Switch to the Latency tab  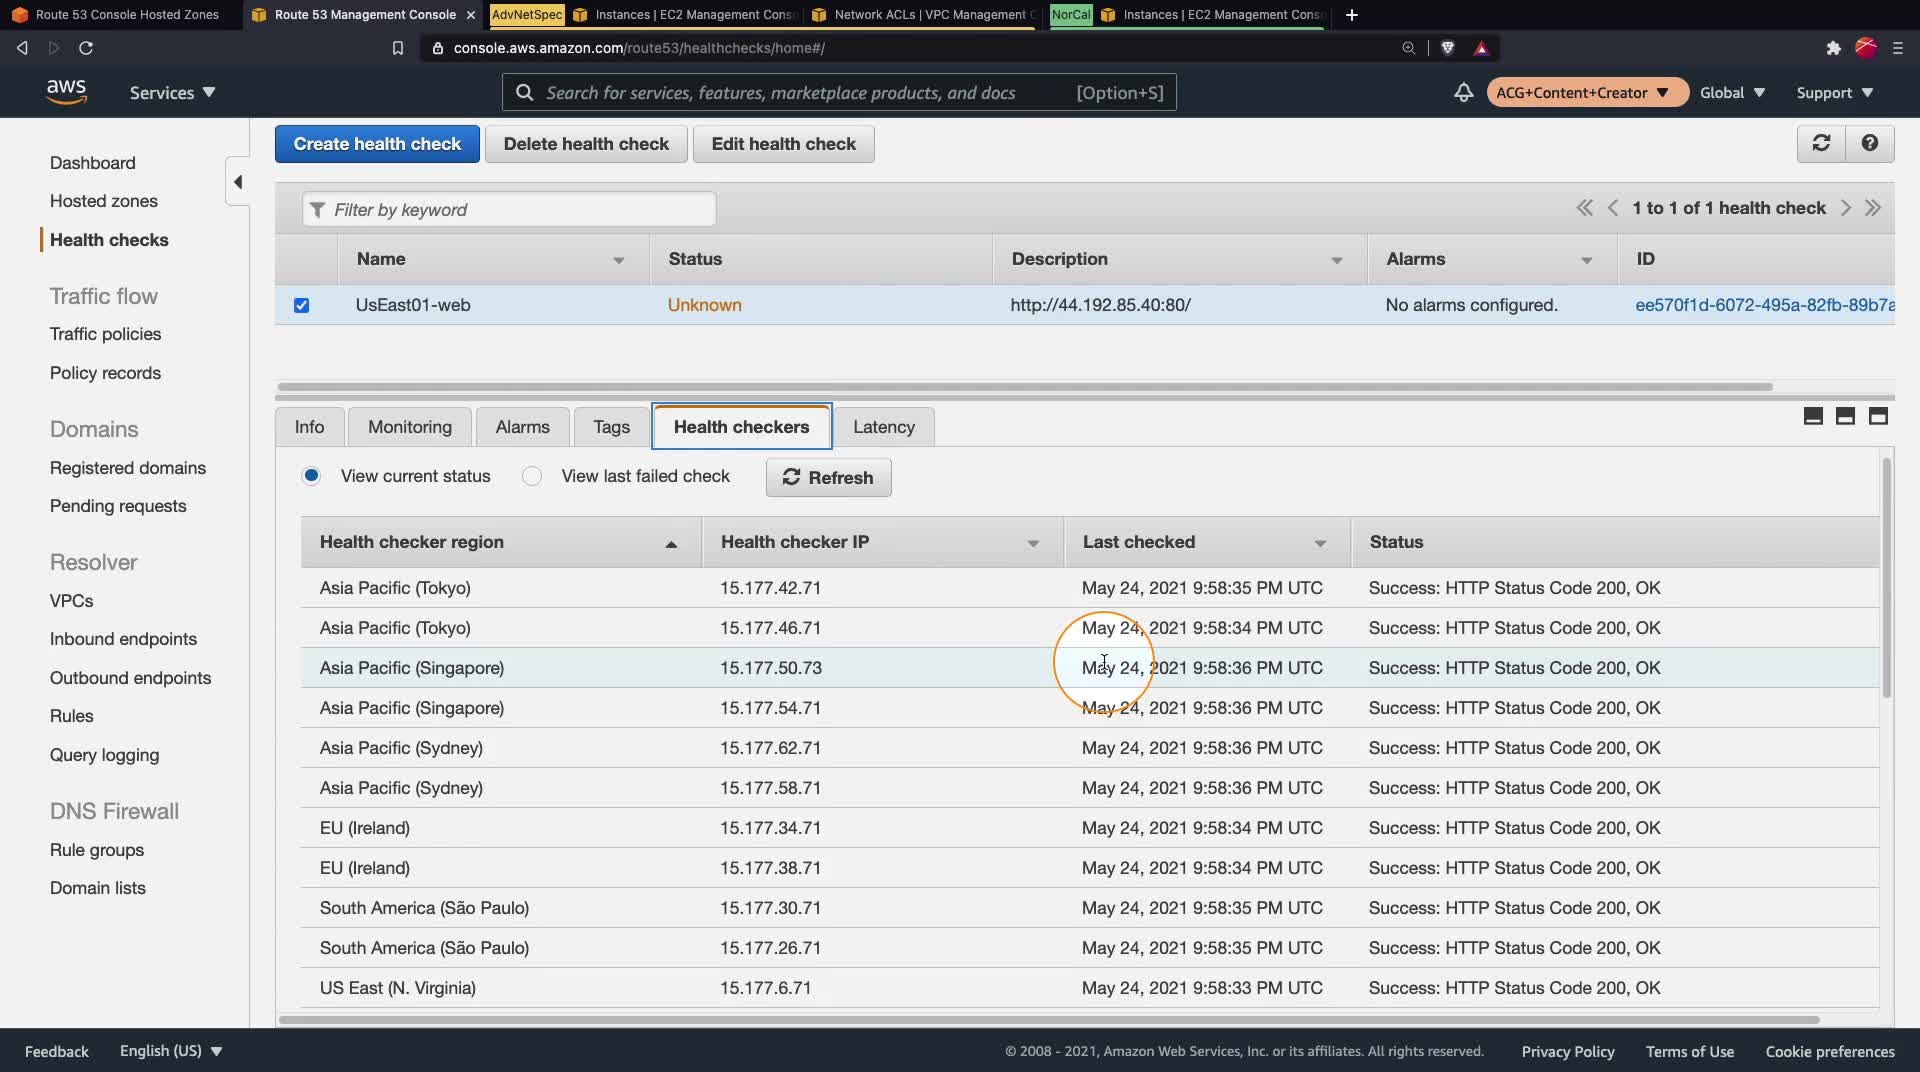click(883, 427)
